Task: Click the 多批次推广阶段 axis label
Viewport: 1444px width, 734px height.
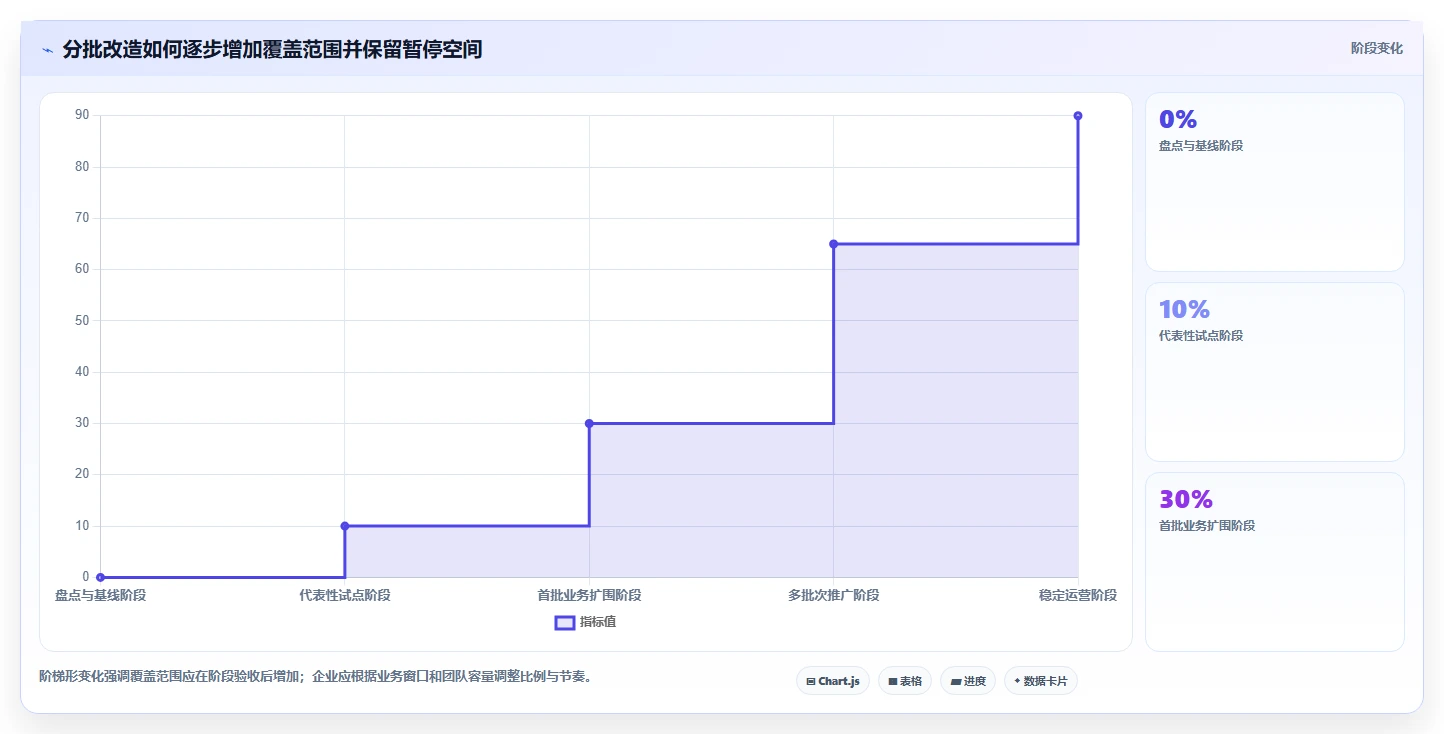Action: click(x=833, y=595)
